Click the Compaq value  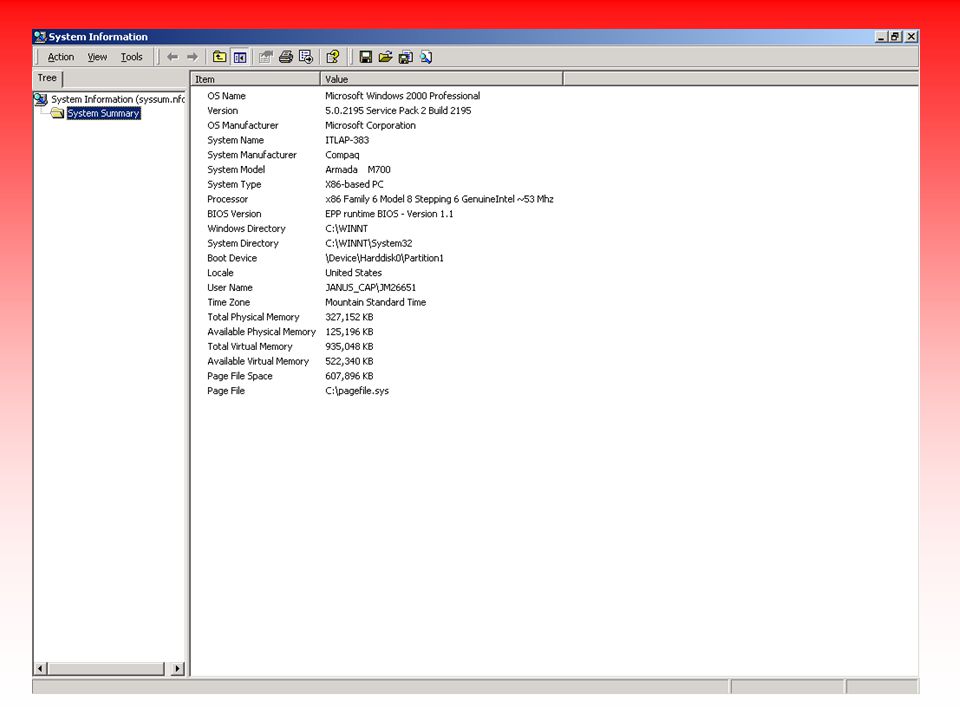pos(342,155)
